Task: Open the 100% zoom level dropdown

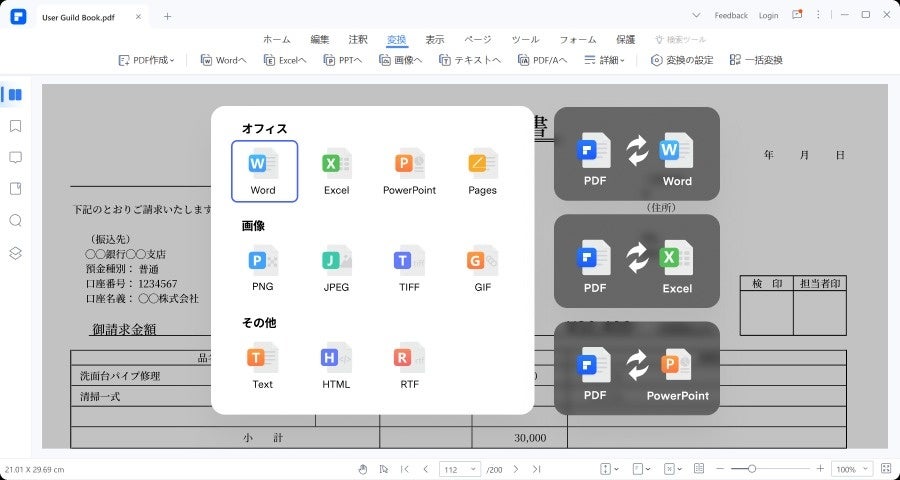Action: pos(853,469)
